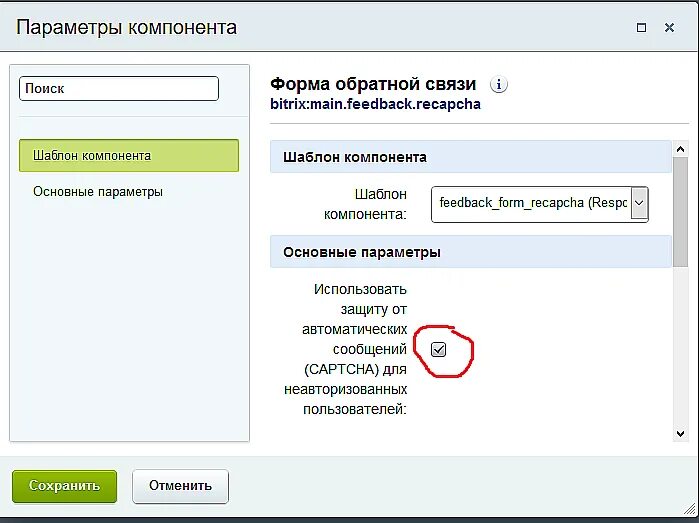
Task: Click the Форма обратной связи heading
Action: [x=373, y=84]
